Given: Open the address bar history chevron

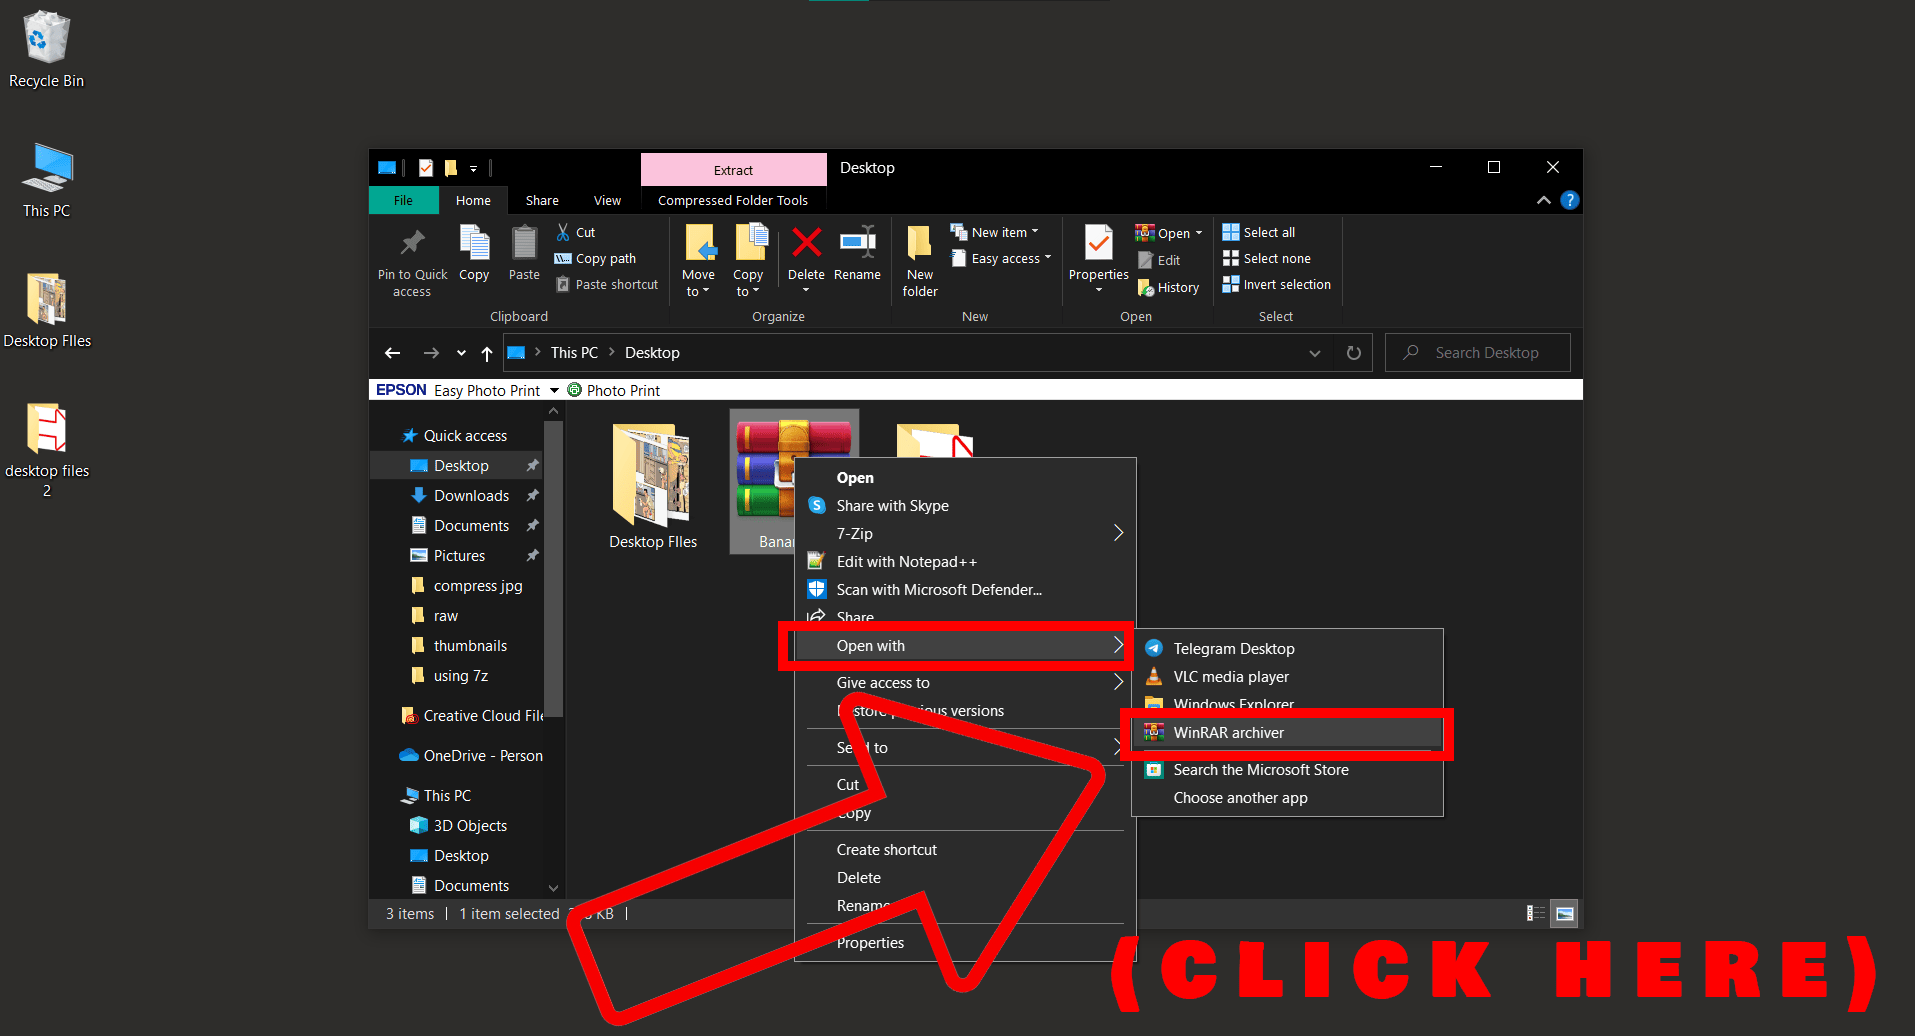Looking at the screenshot, I should pos(1314,352).
